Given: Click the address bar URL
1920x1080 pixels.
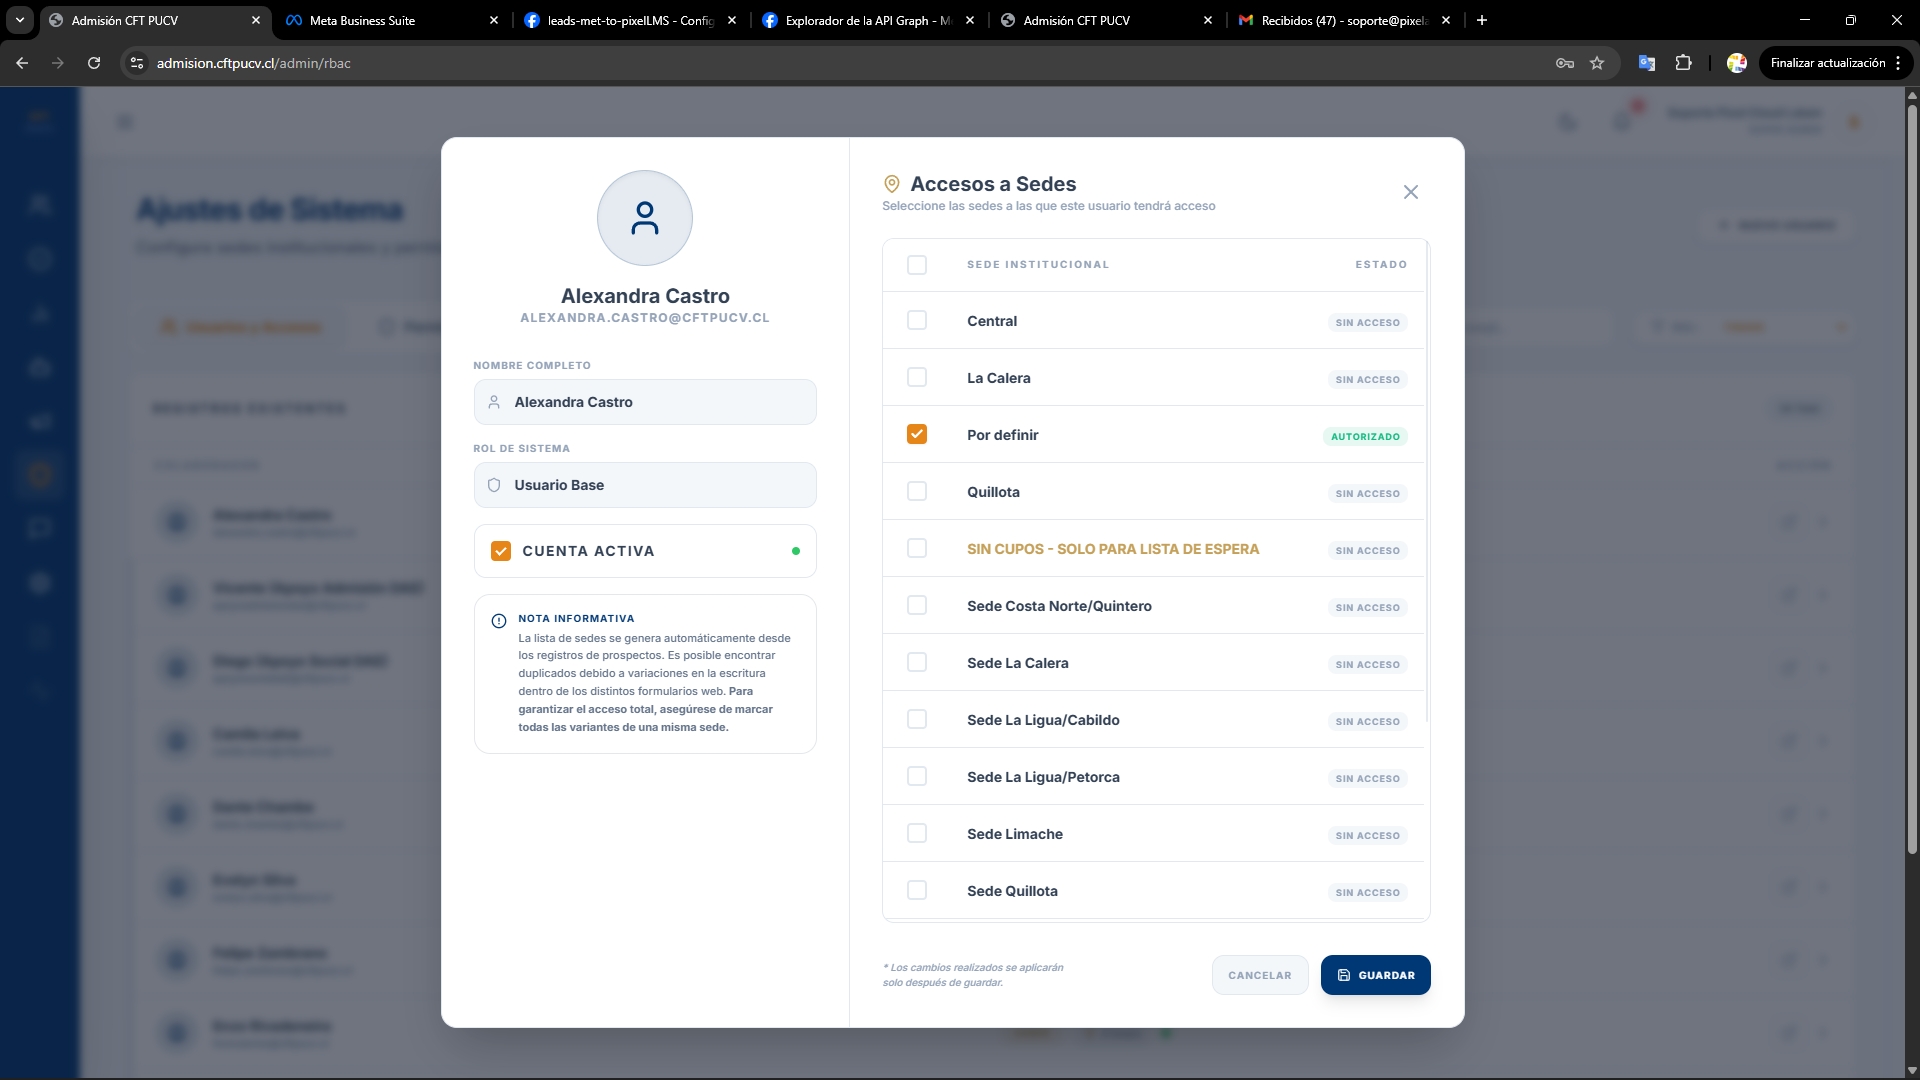Looking at the screenshot, I should tap(254, 63).
